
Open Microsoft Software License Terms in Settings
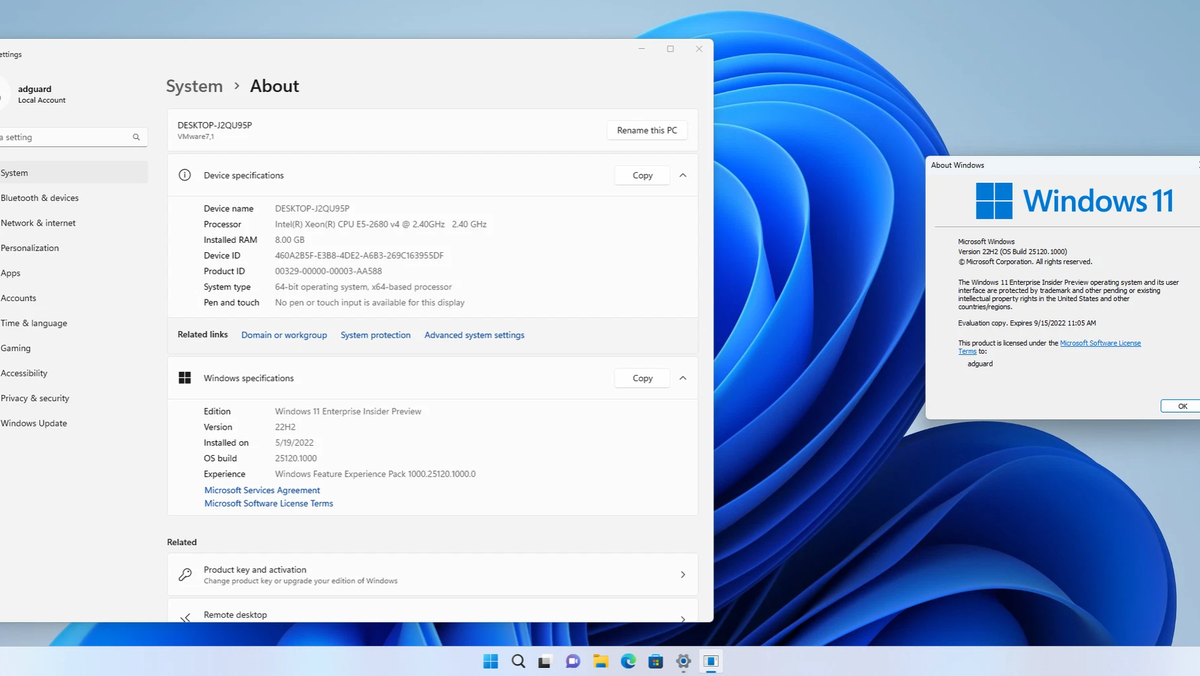coord(269,503)
